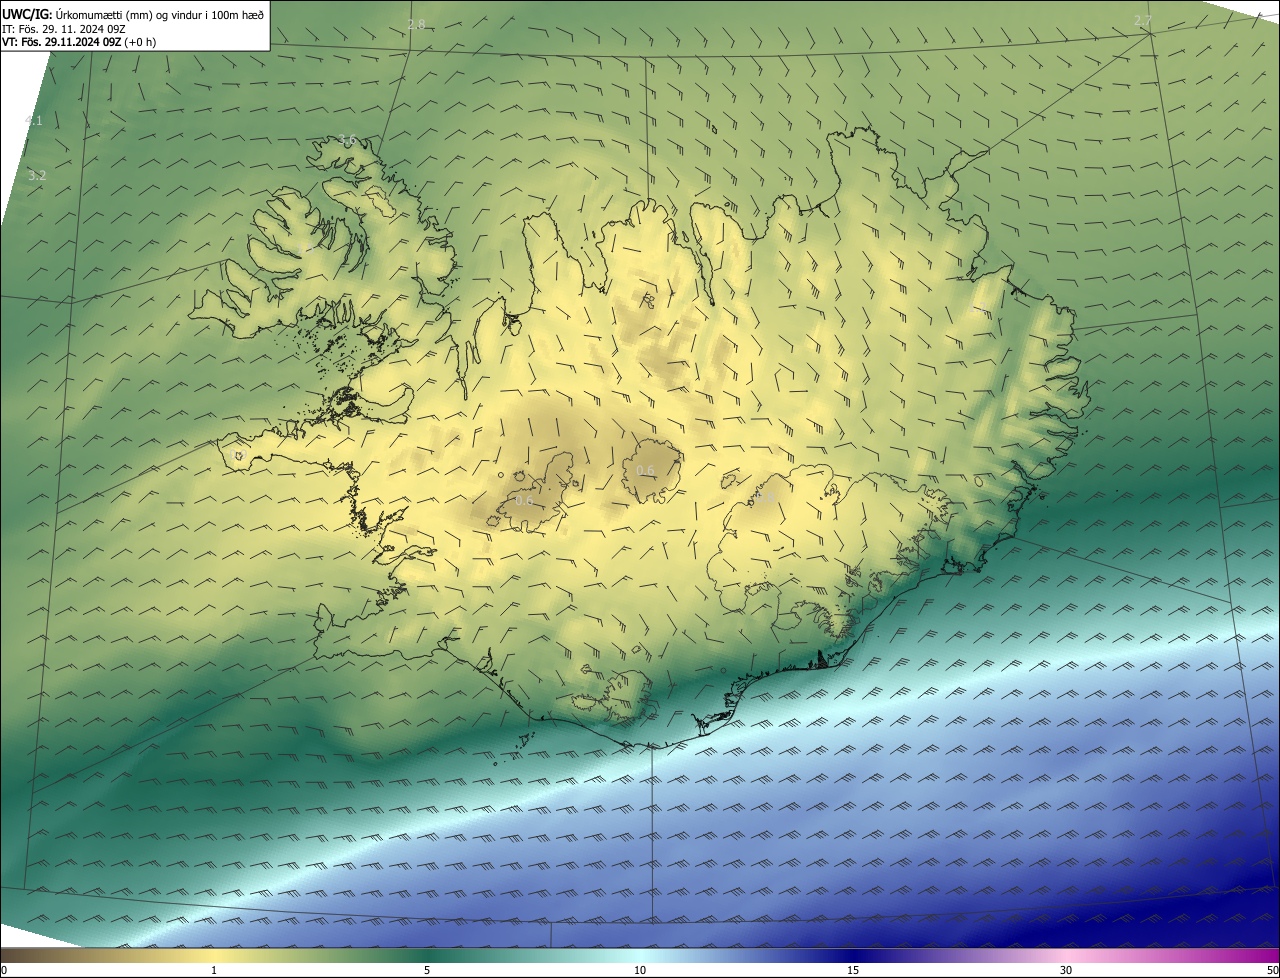The height and width of the screenshot is (978, 1280).
Task: Click the 0.6 label on Langjökull glacier
Action: 525,500
